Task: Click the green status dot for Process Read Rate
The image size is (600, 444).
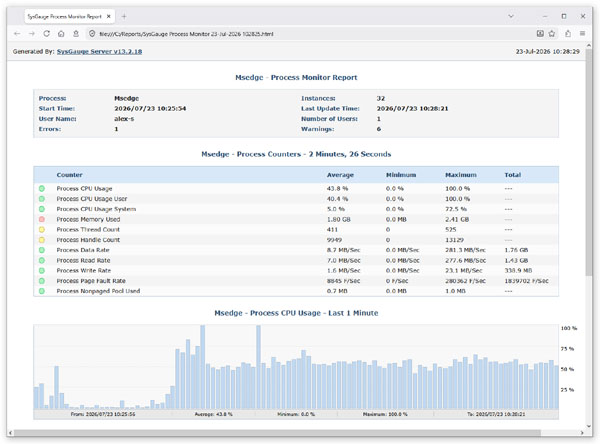Action: (x=42, y=260)
